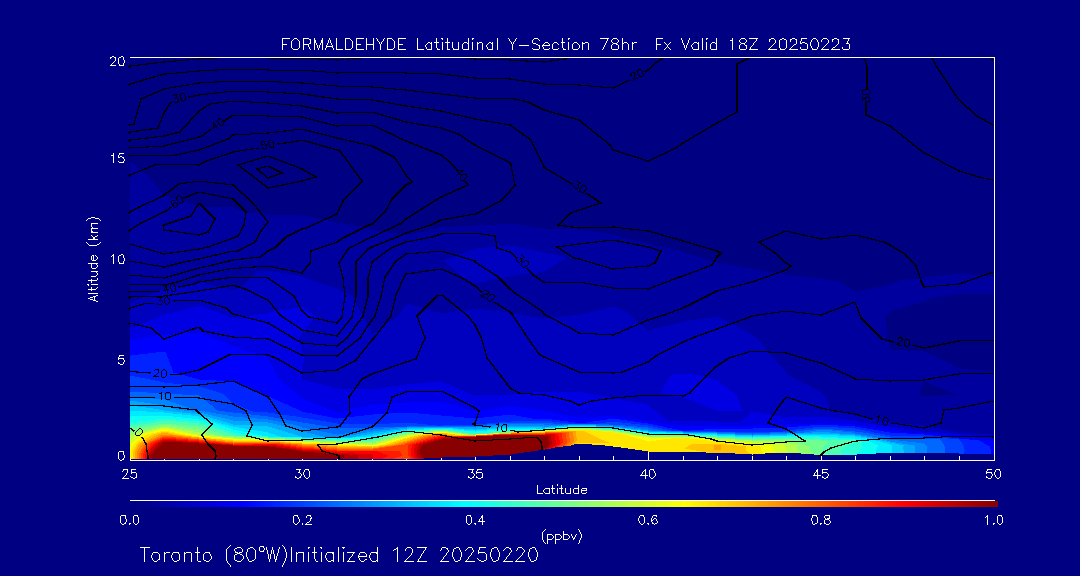Click the color scale value 0.4
Screen dimensions: 1080x576
click(x=475, y=520)
